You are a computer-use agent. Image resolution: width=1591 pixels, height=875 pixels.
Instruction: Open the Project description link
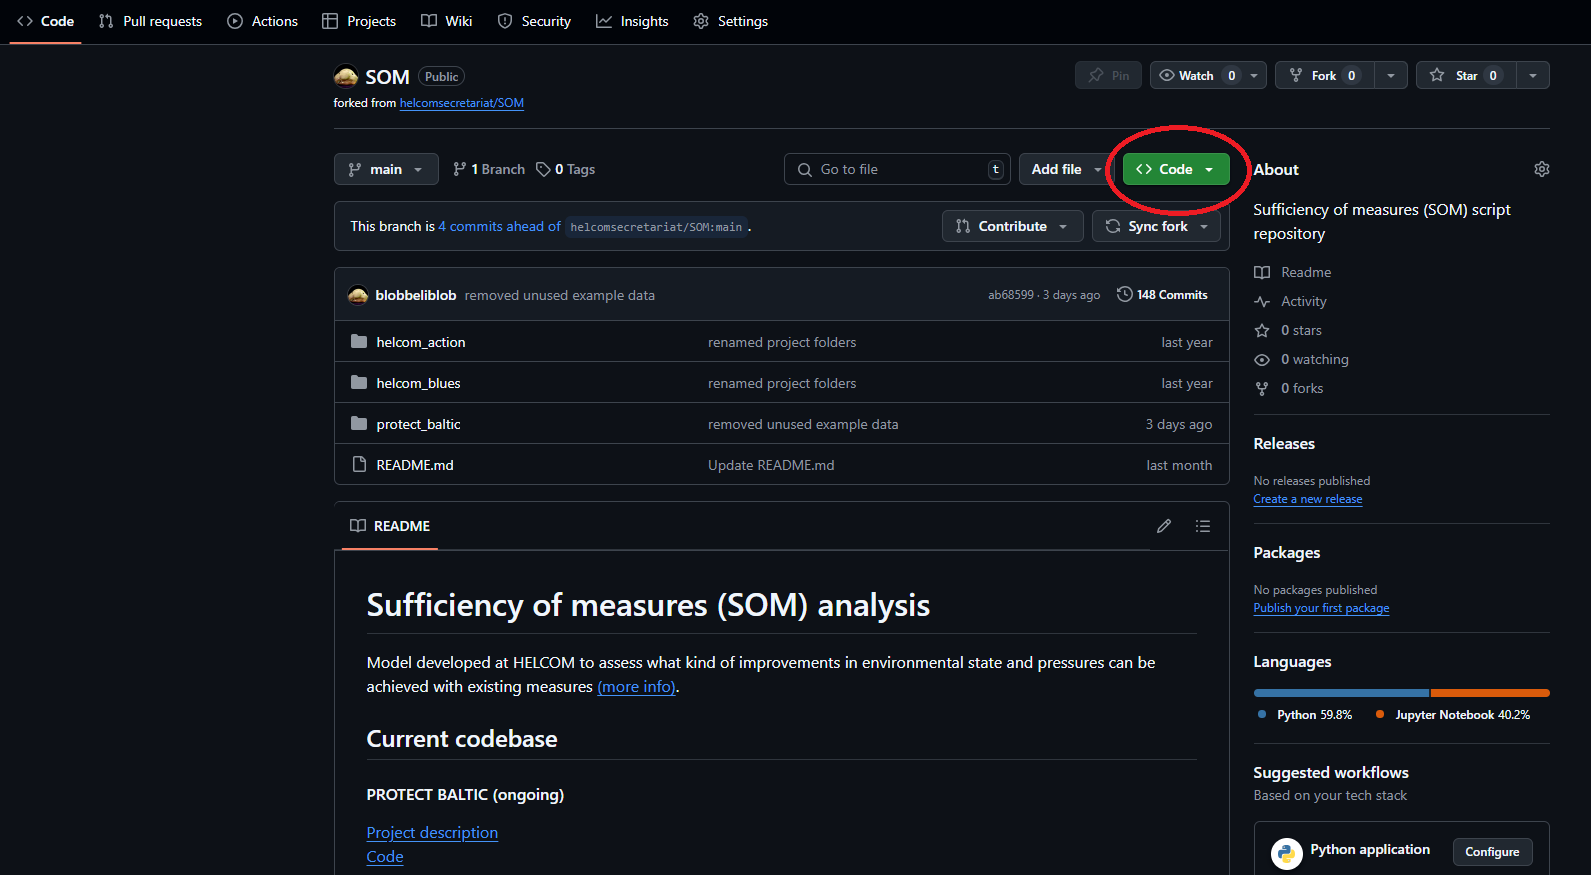[x=432, y=833]
